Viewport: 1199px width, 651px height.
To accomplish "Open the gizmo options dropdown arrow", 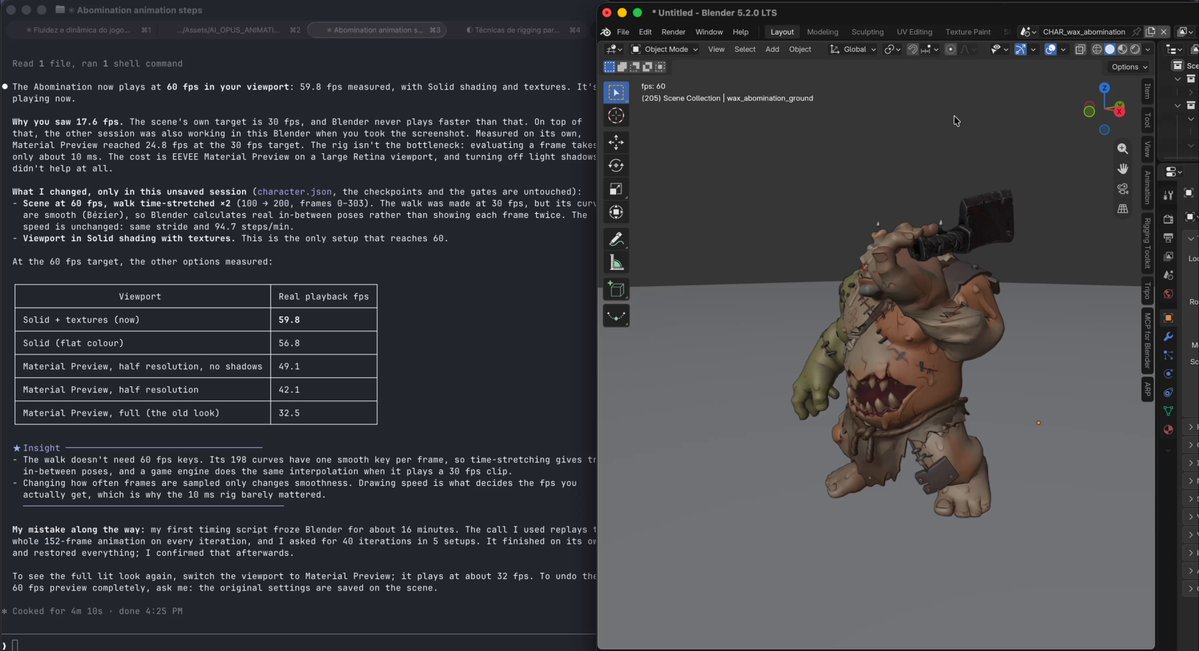I will click(1033, 49).
